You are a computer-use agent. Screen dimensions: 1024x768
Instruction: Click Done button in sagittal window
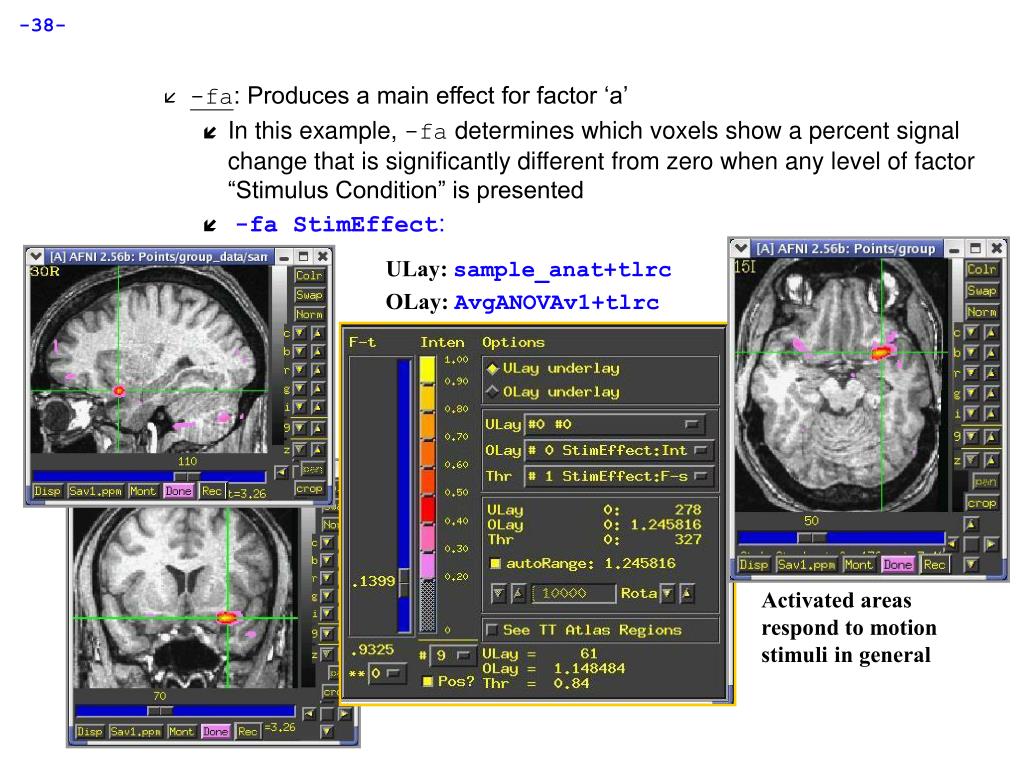coord(178,491)
